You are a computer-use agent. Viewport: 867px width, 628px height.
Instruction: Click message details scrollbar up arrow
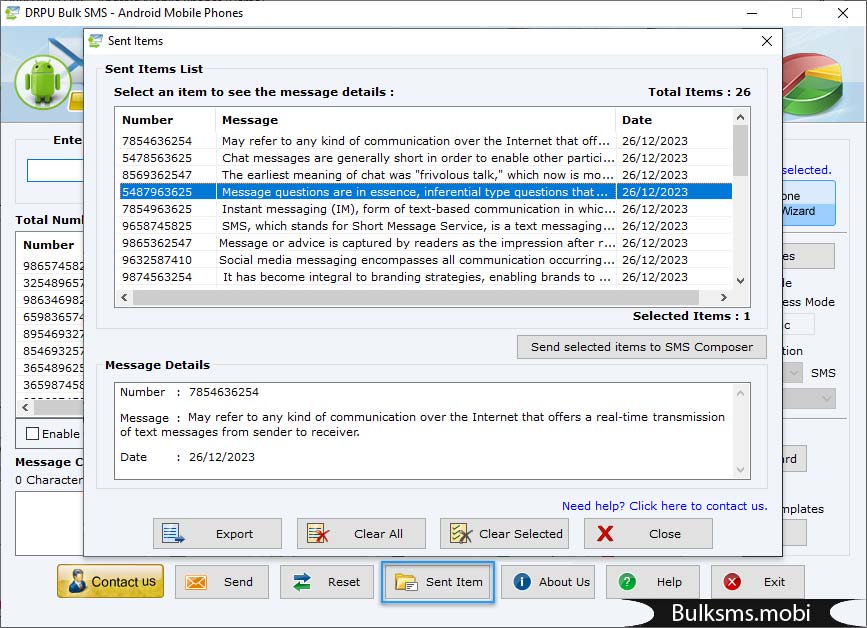[x=740, y=393]
